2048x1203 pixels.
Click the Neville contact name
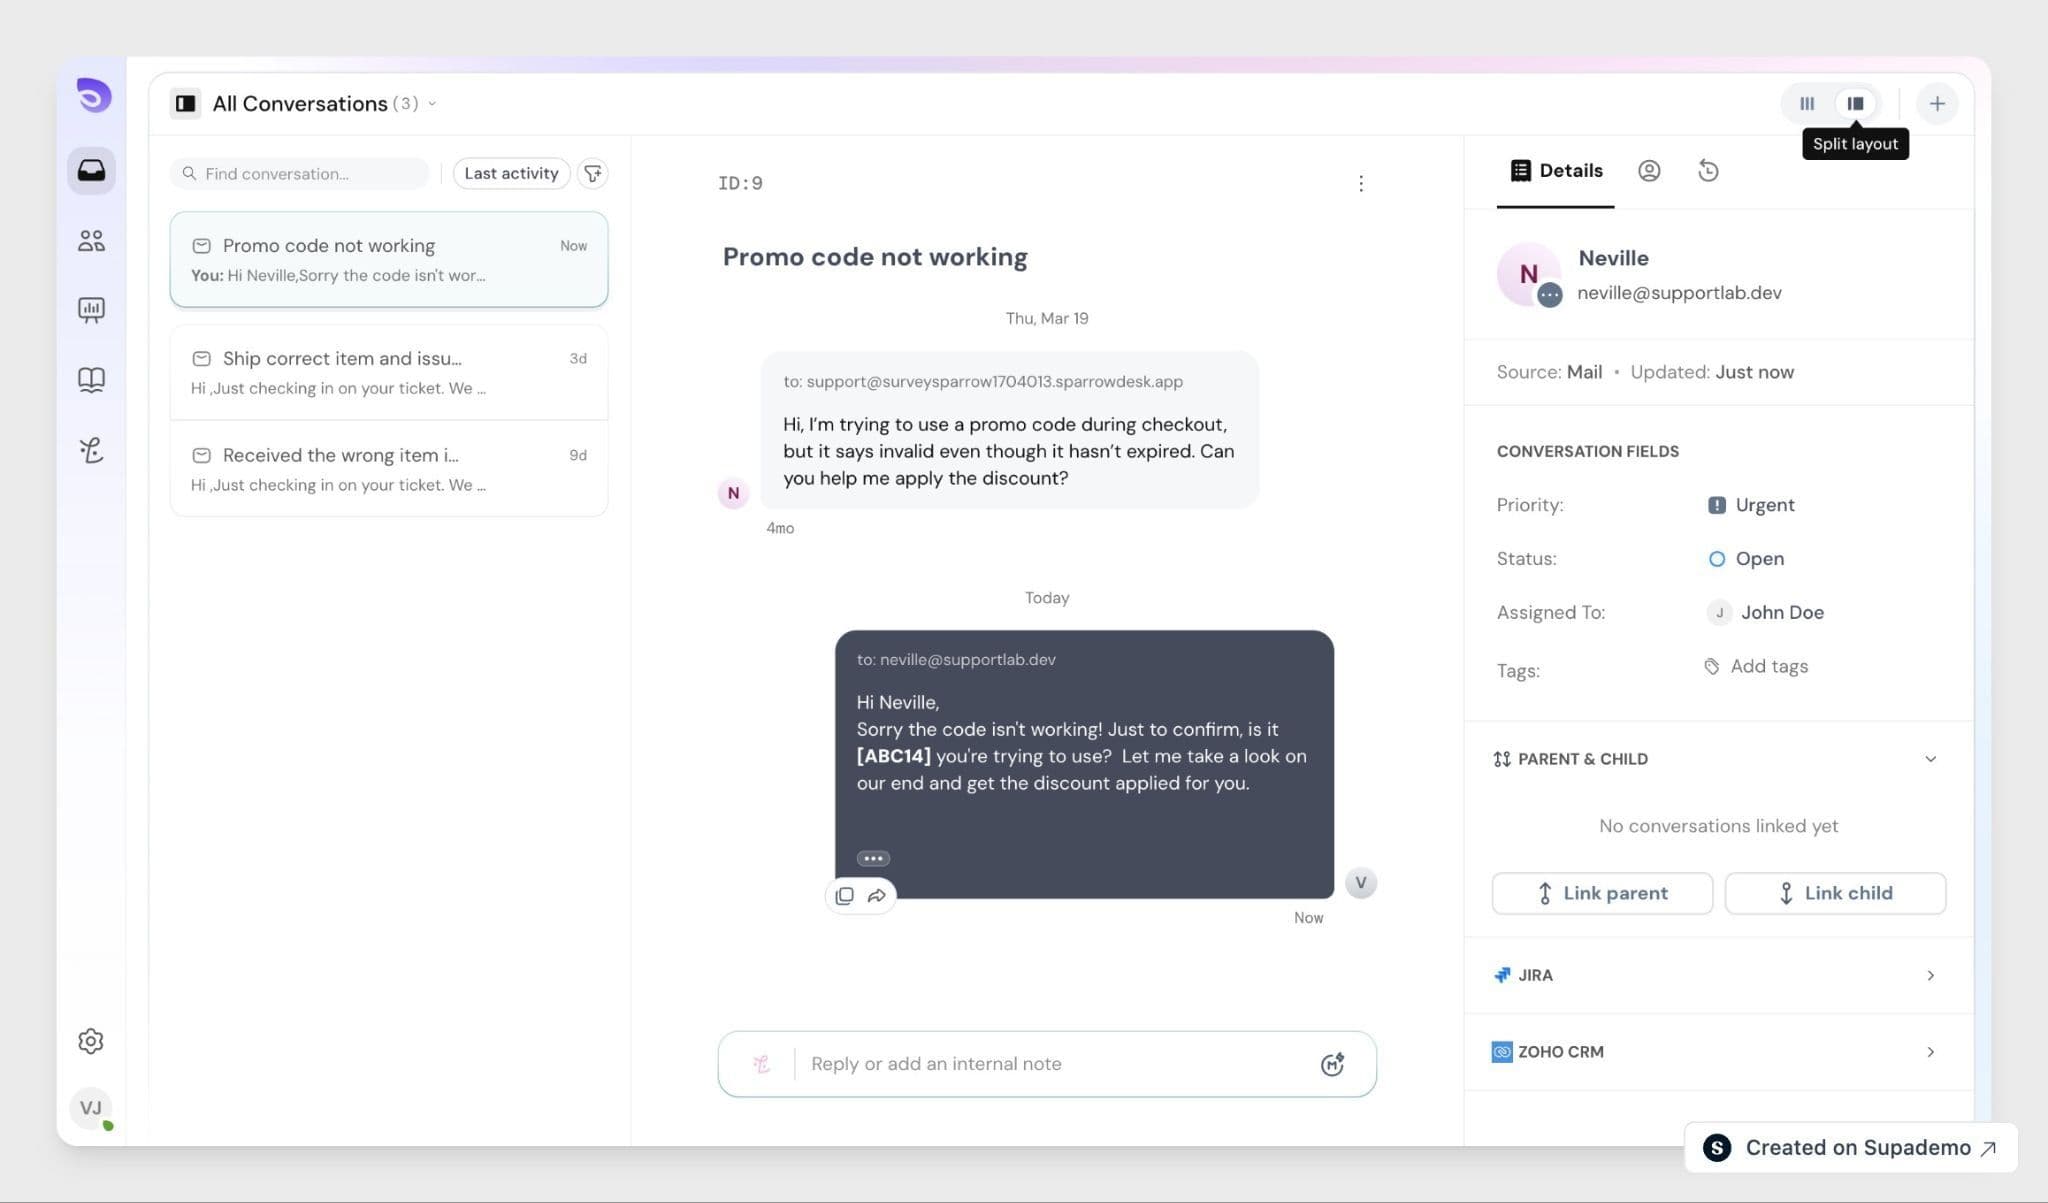point(1613,258)
